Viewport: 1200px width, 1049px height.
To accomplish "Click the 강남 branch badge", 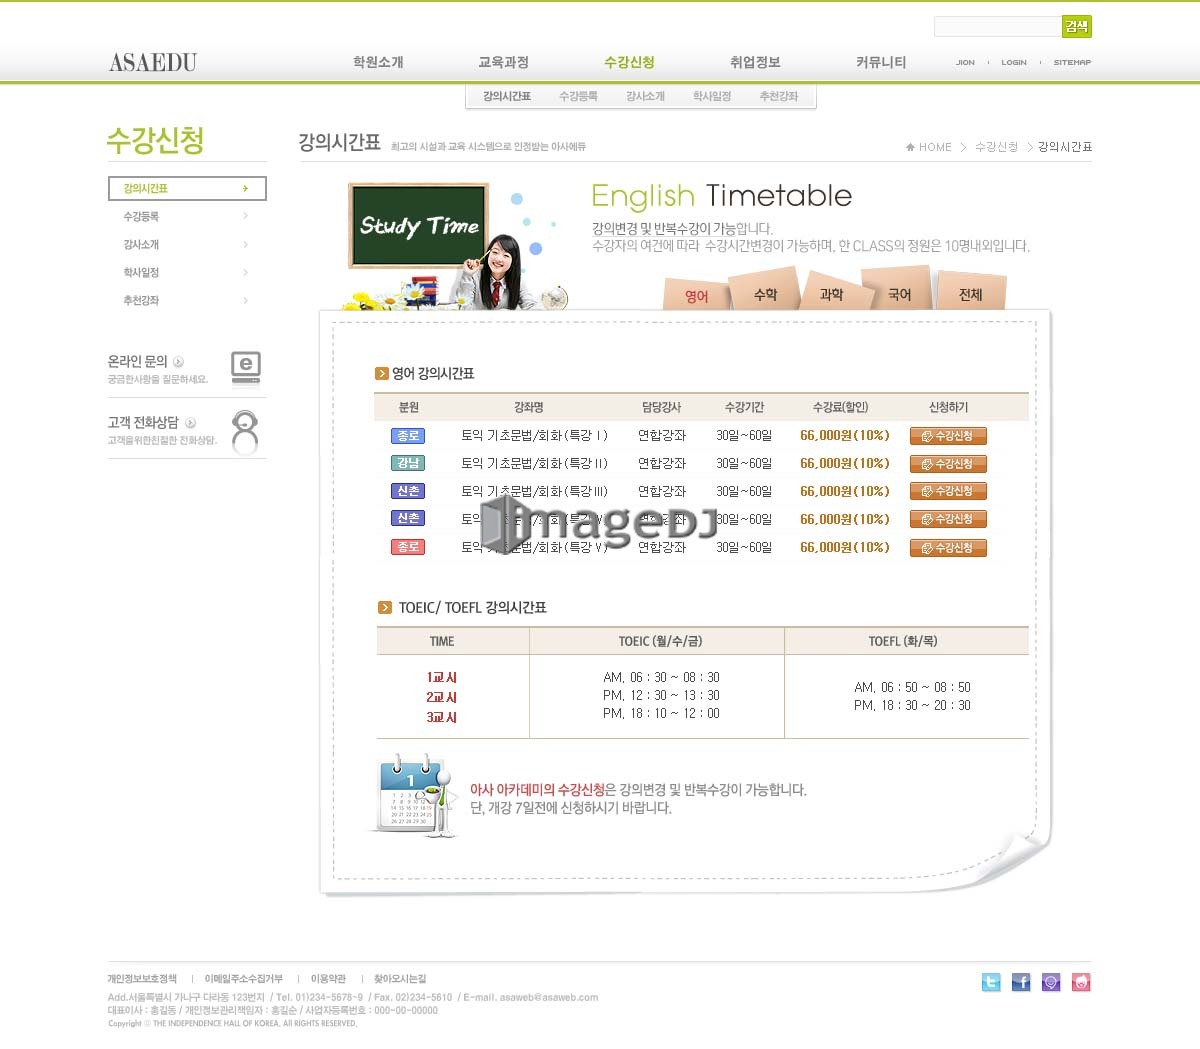I will 408,463.
